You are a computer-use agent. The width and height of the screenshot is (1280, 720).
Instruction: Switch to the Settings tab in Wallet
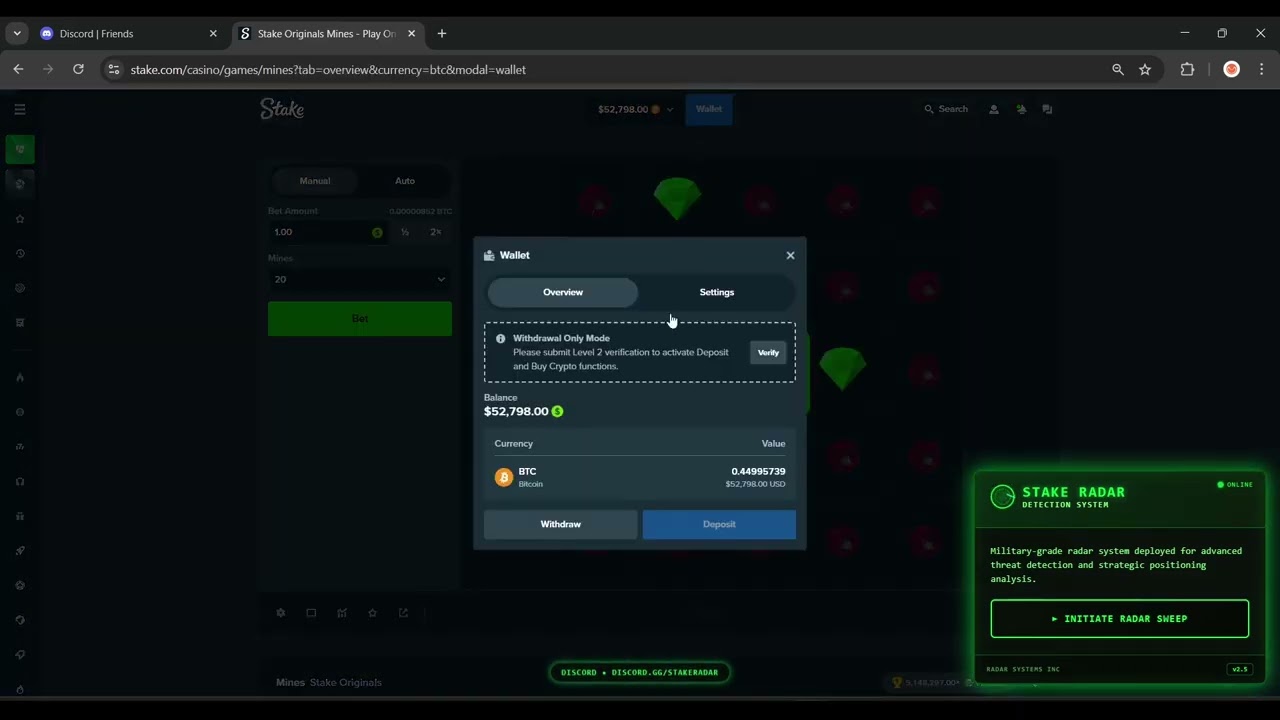[717, 292]
